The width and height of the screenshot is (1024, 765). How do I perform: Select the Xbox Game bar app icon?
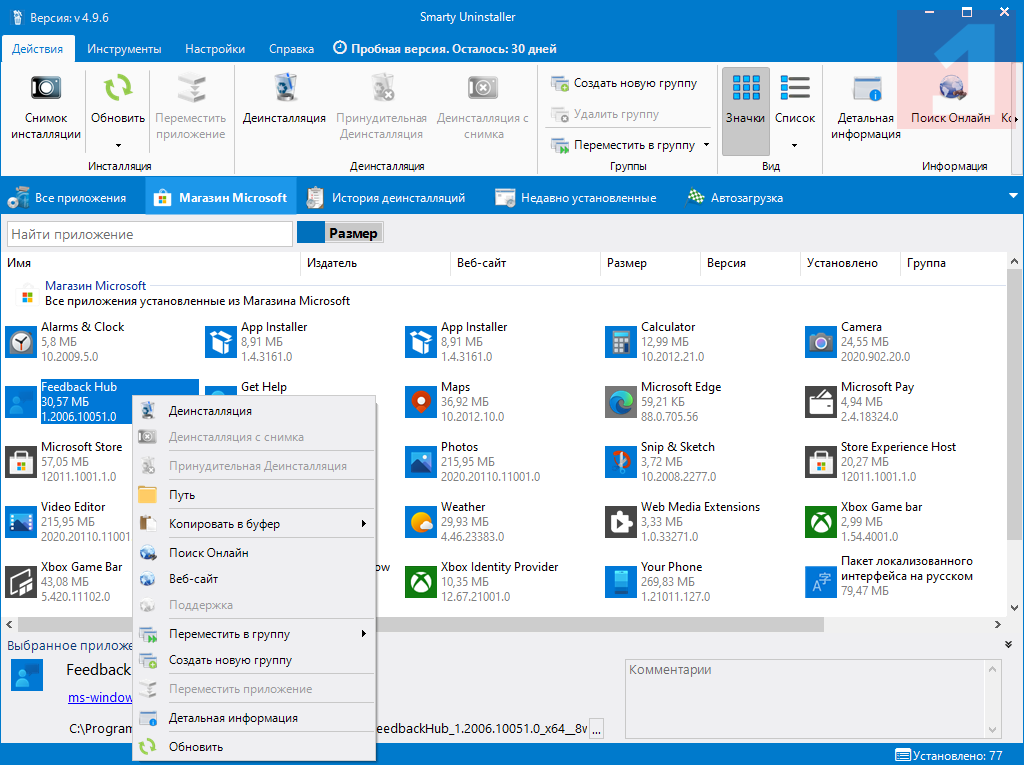(x=821, y=522)
